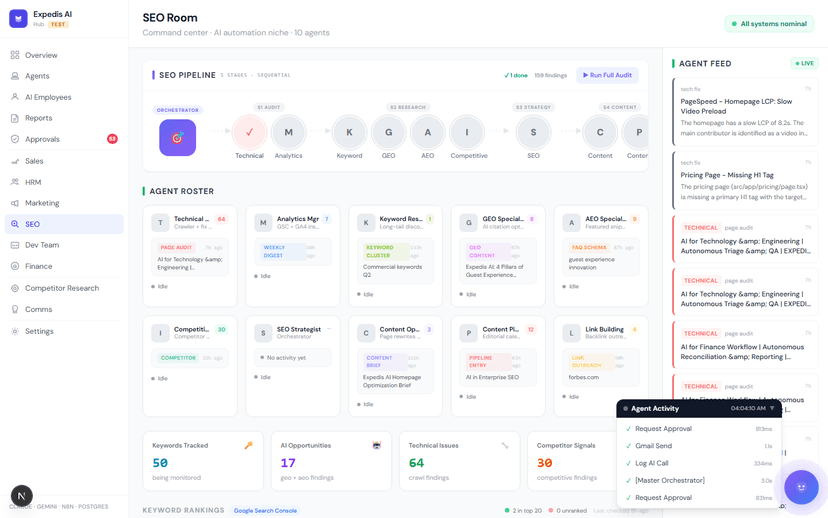The height and width of the screenshot is (518, 828).
Task: Open the Sales section
Action: tap(64, 161)
